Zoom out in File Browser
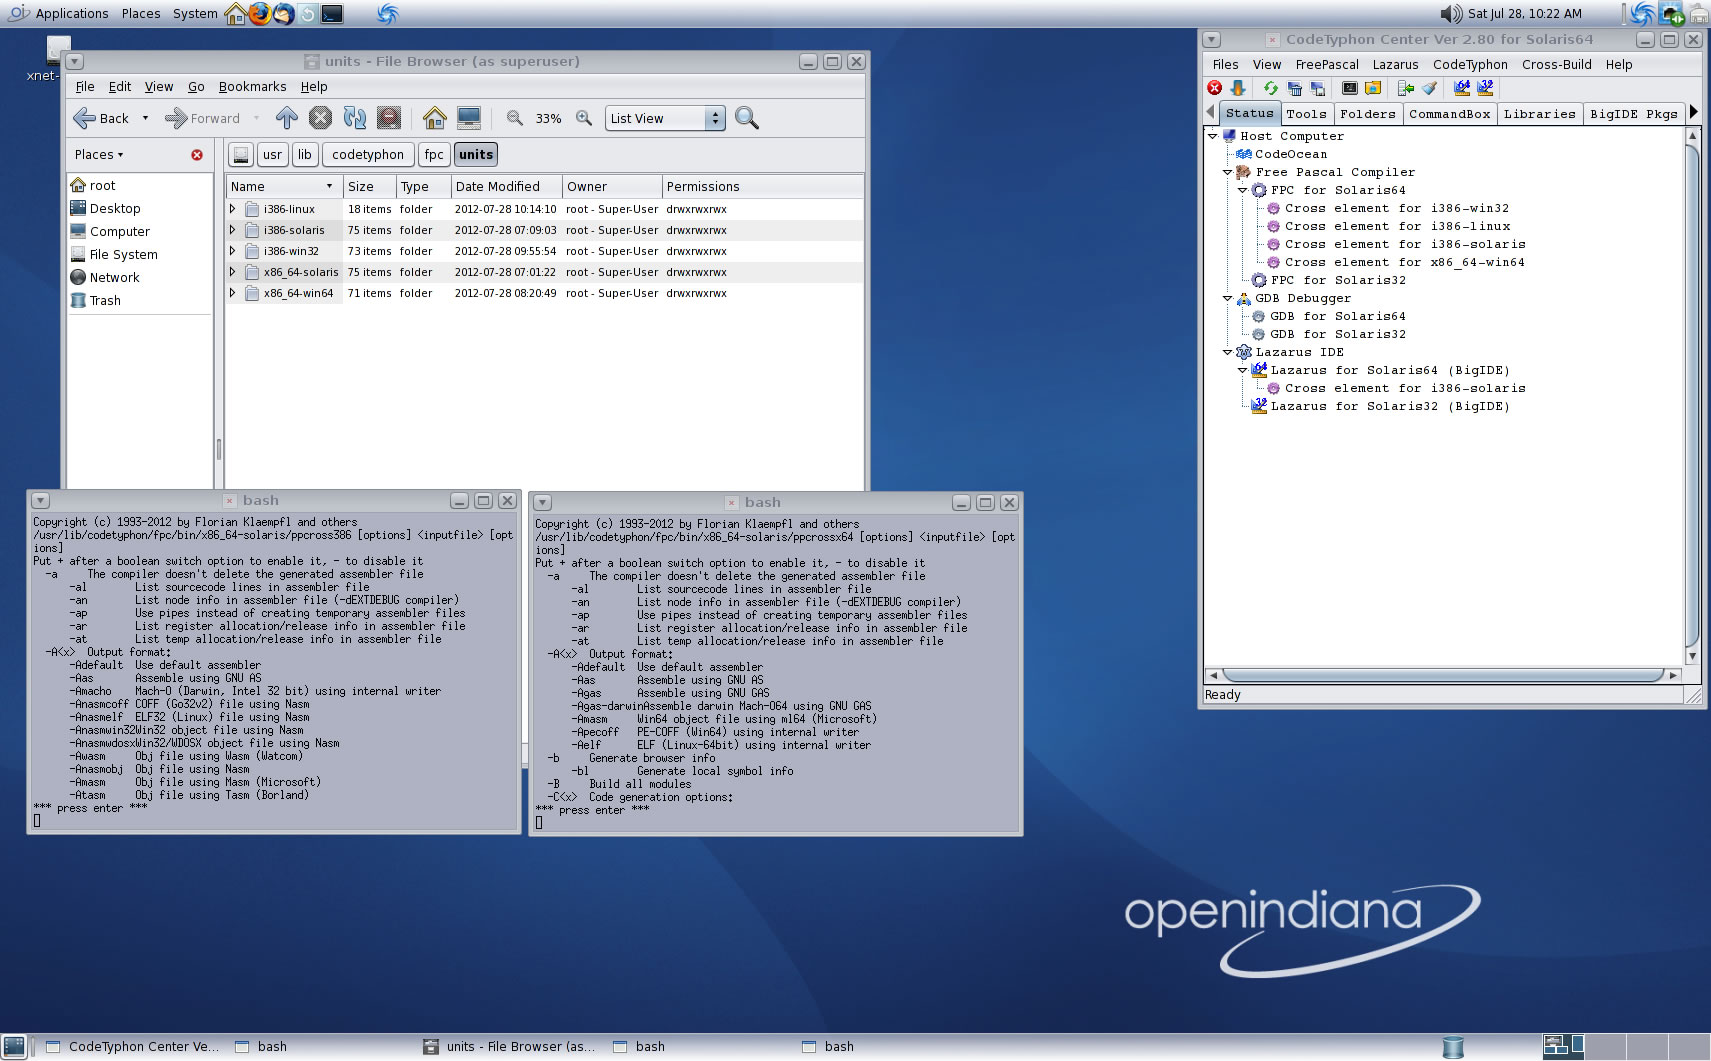 514,118
